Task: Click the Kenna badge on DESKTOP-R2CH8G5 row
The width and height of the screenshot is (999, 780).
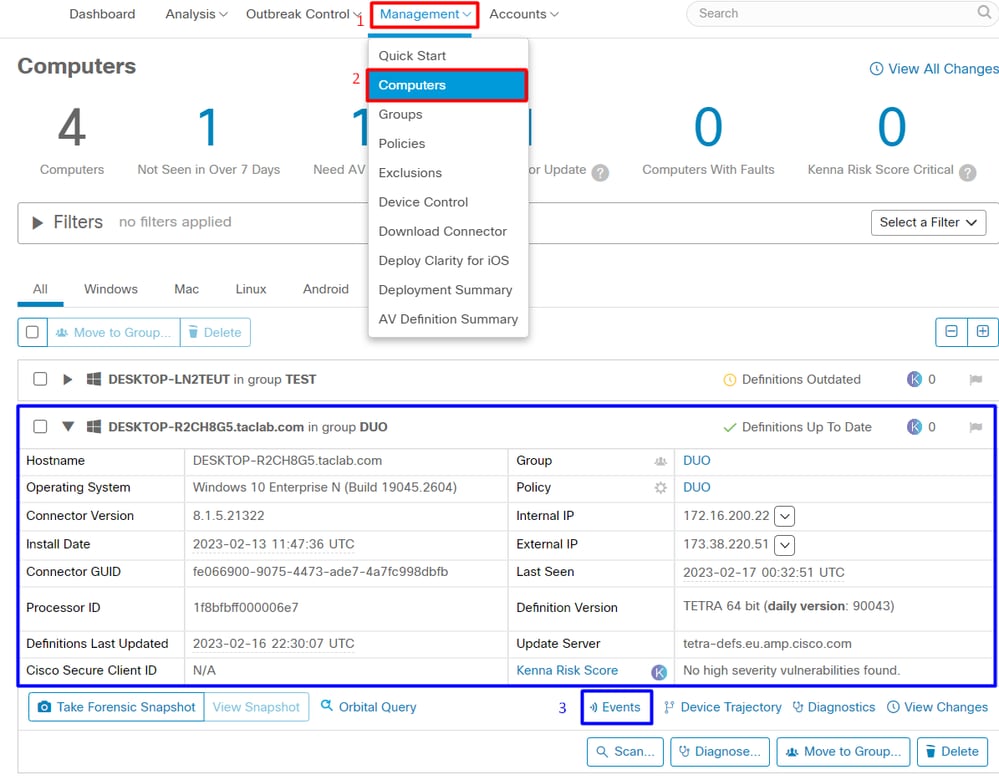Action: 914,427
